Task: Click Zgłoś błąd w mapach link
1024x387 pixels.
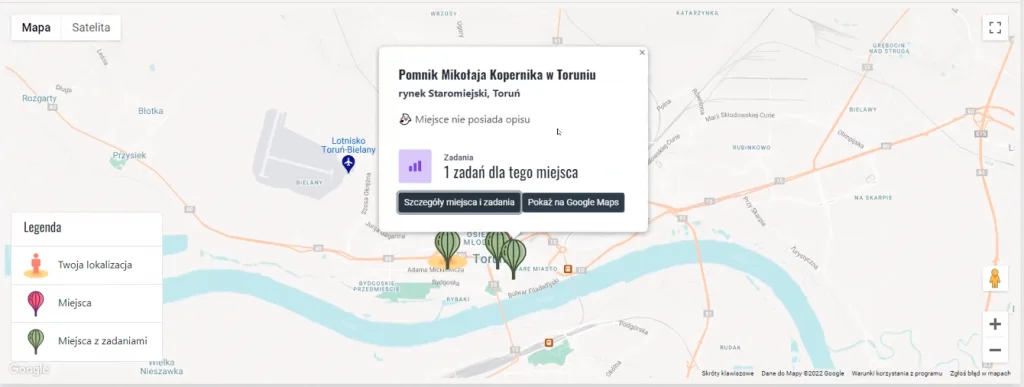Action: coord(981,374)
